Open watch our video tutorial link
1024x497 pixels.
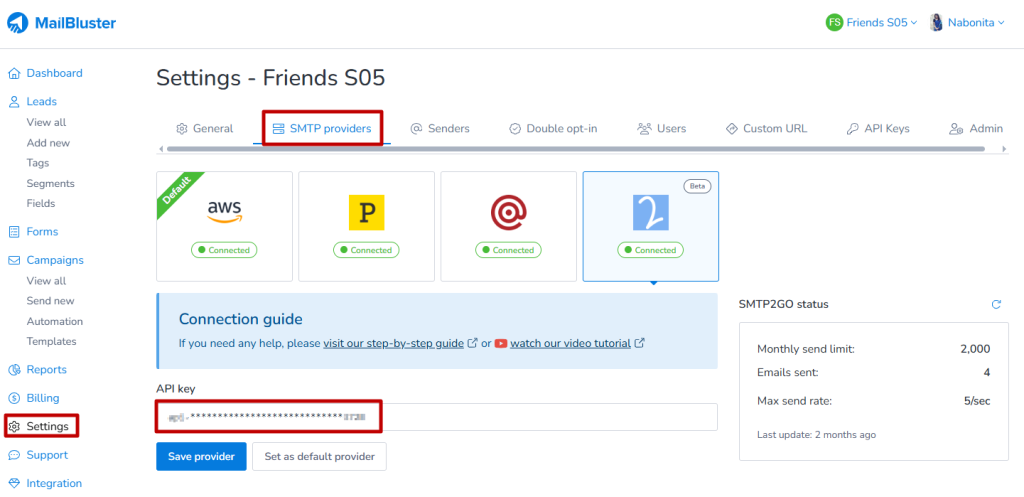coord(571,343)
